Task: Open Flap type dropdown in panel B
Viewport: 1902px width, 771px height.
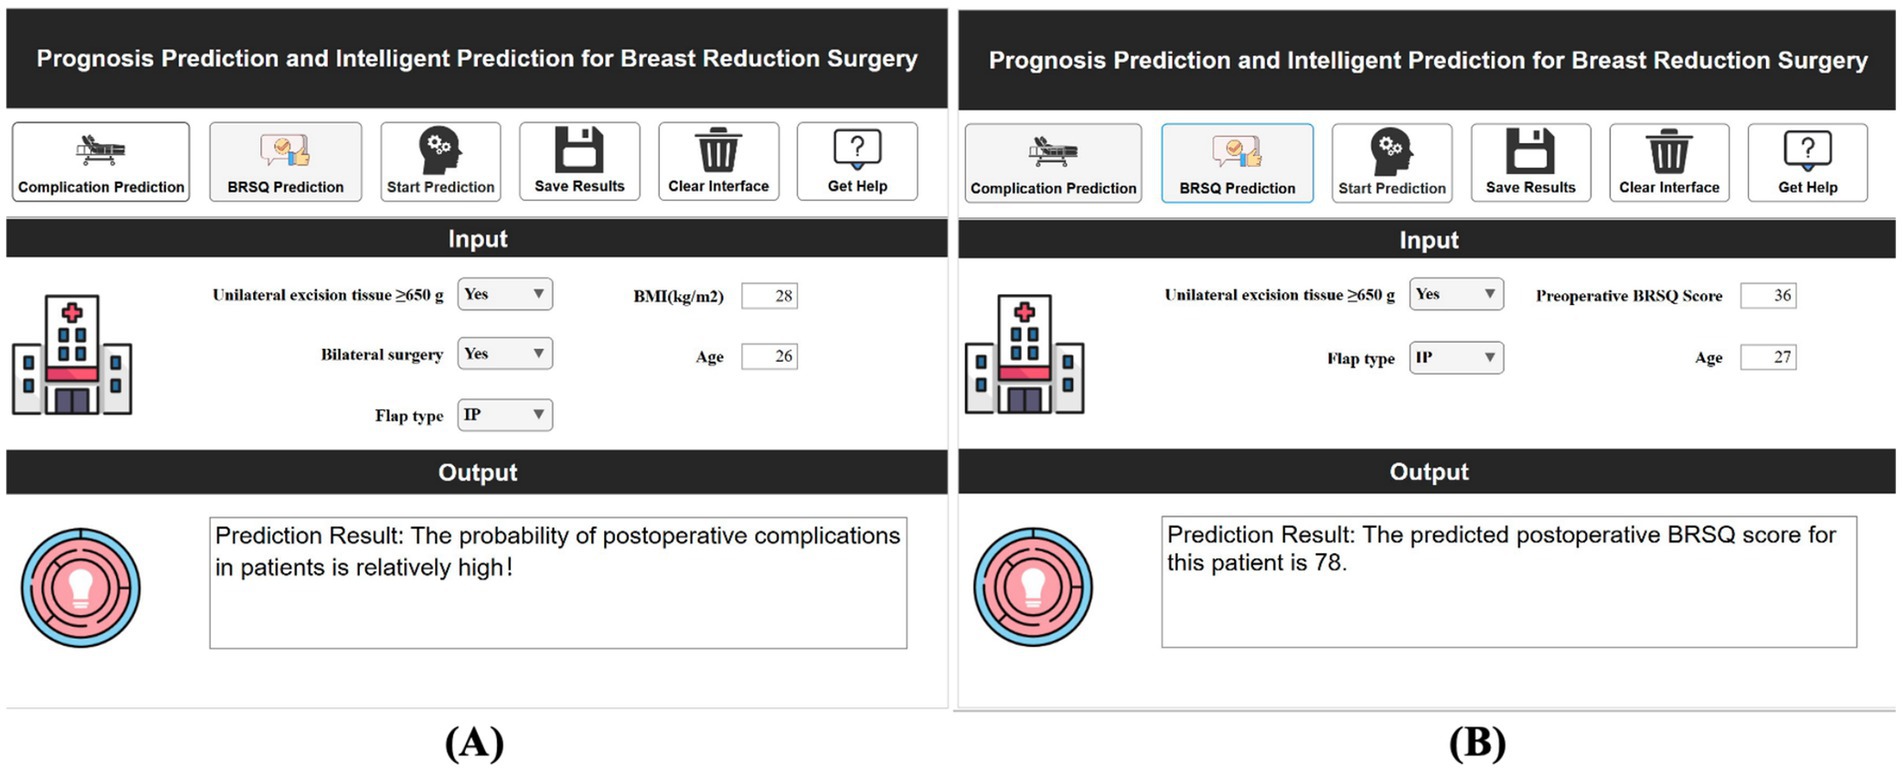Action: (1456, 358)
